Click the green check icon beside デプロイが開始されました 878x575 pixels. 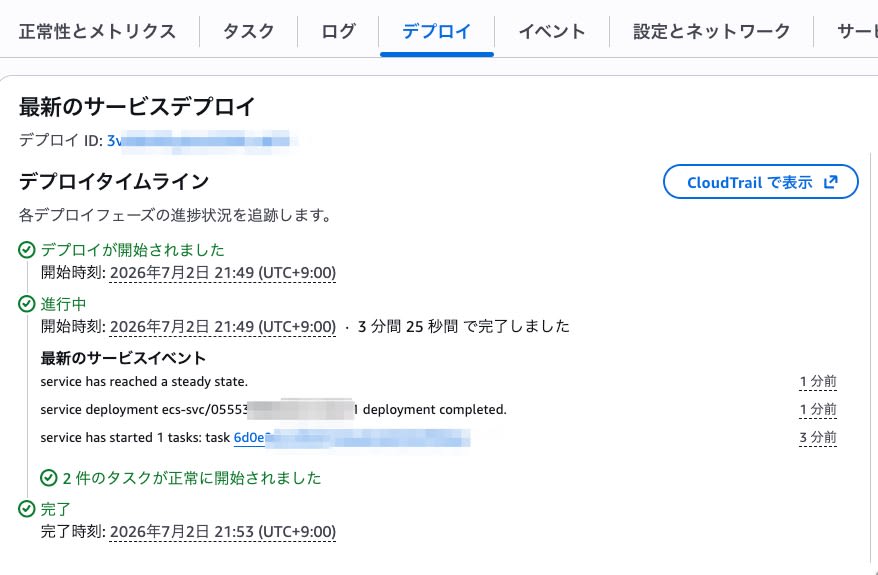coord(27,250)
